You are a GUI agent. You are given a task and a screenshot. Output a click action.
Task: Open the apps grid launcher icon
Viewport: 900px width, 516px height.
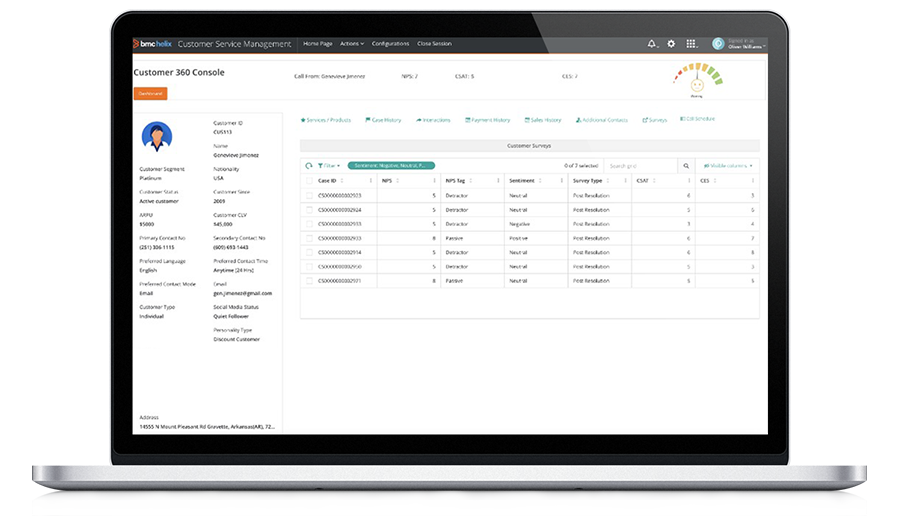[690, 44]
